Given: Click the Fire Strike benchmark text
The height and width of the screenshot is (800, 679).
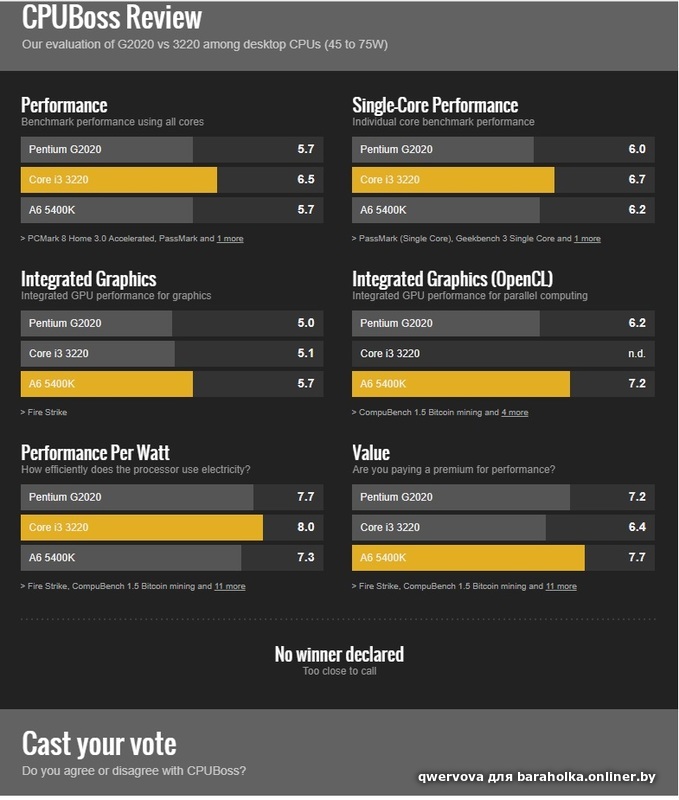Looking at the screenshot, I should coord(47,412).
